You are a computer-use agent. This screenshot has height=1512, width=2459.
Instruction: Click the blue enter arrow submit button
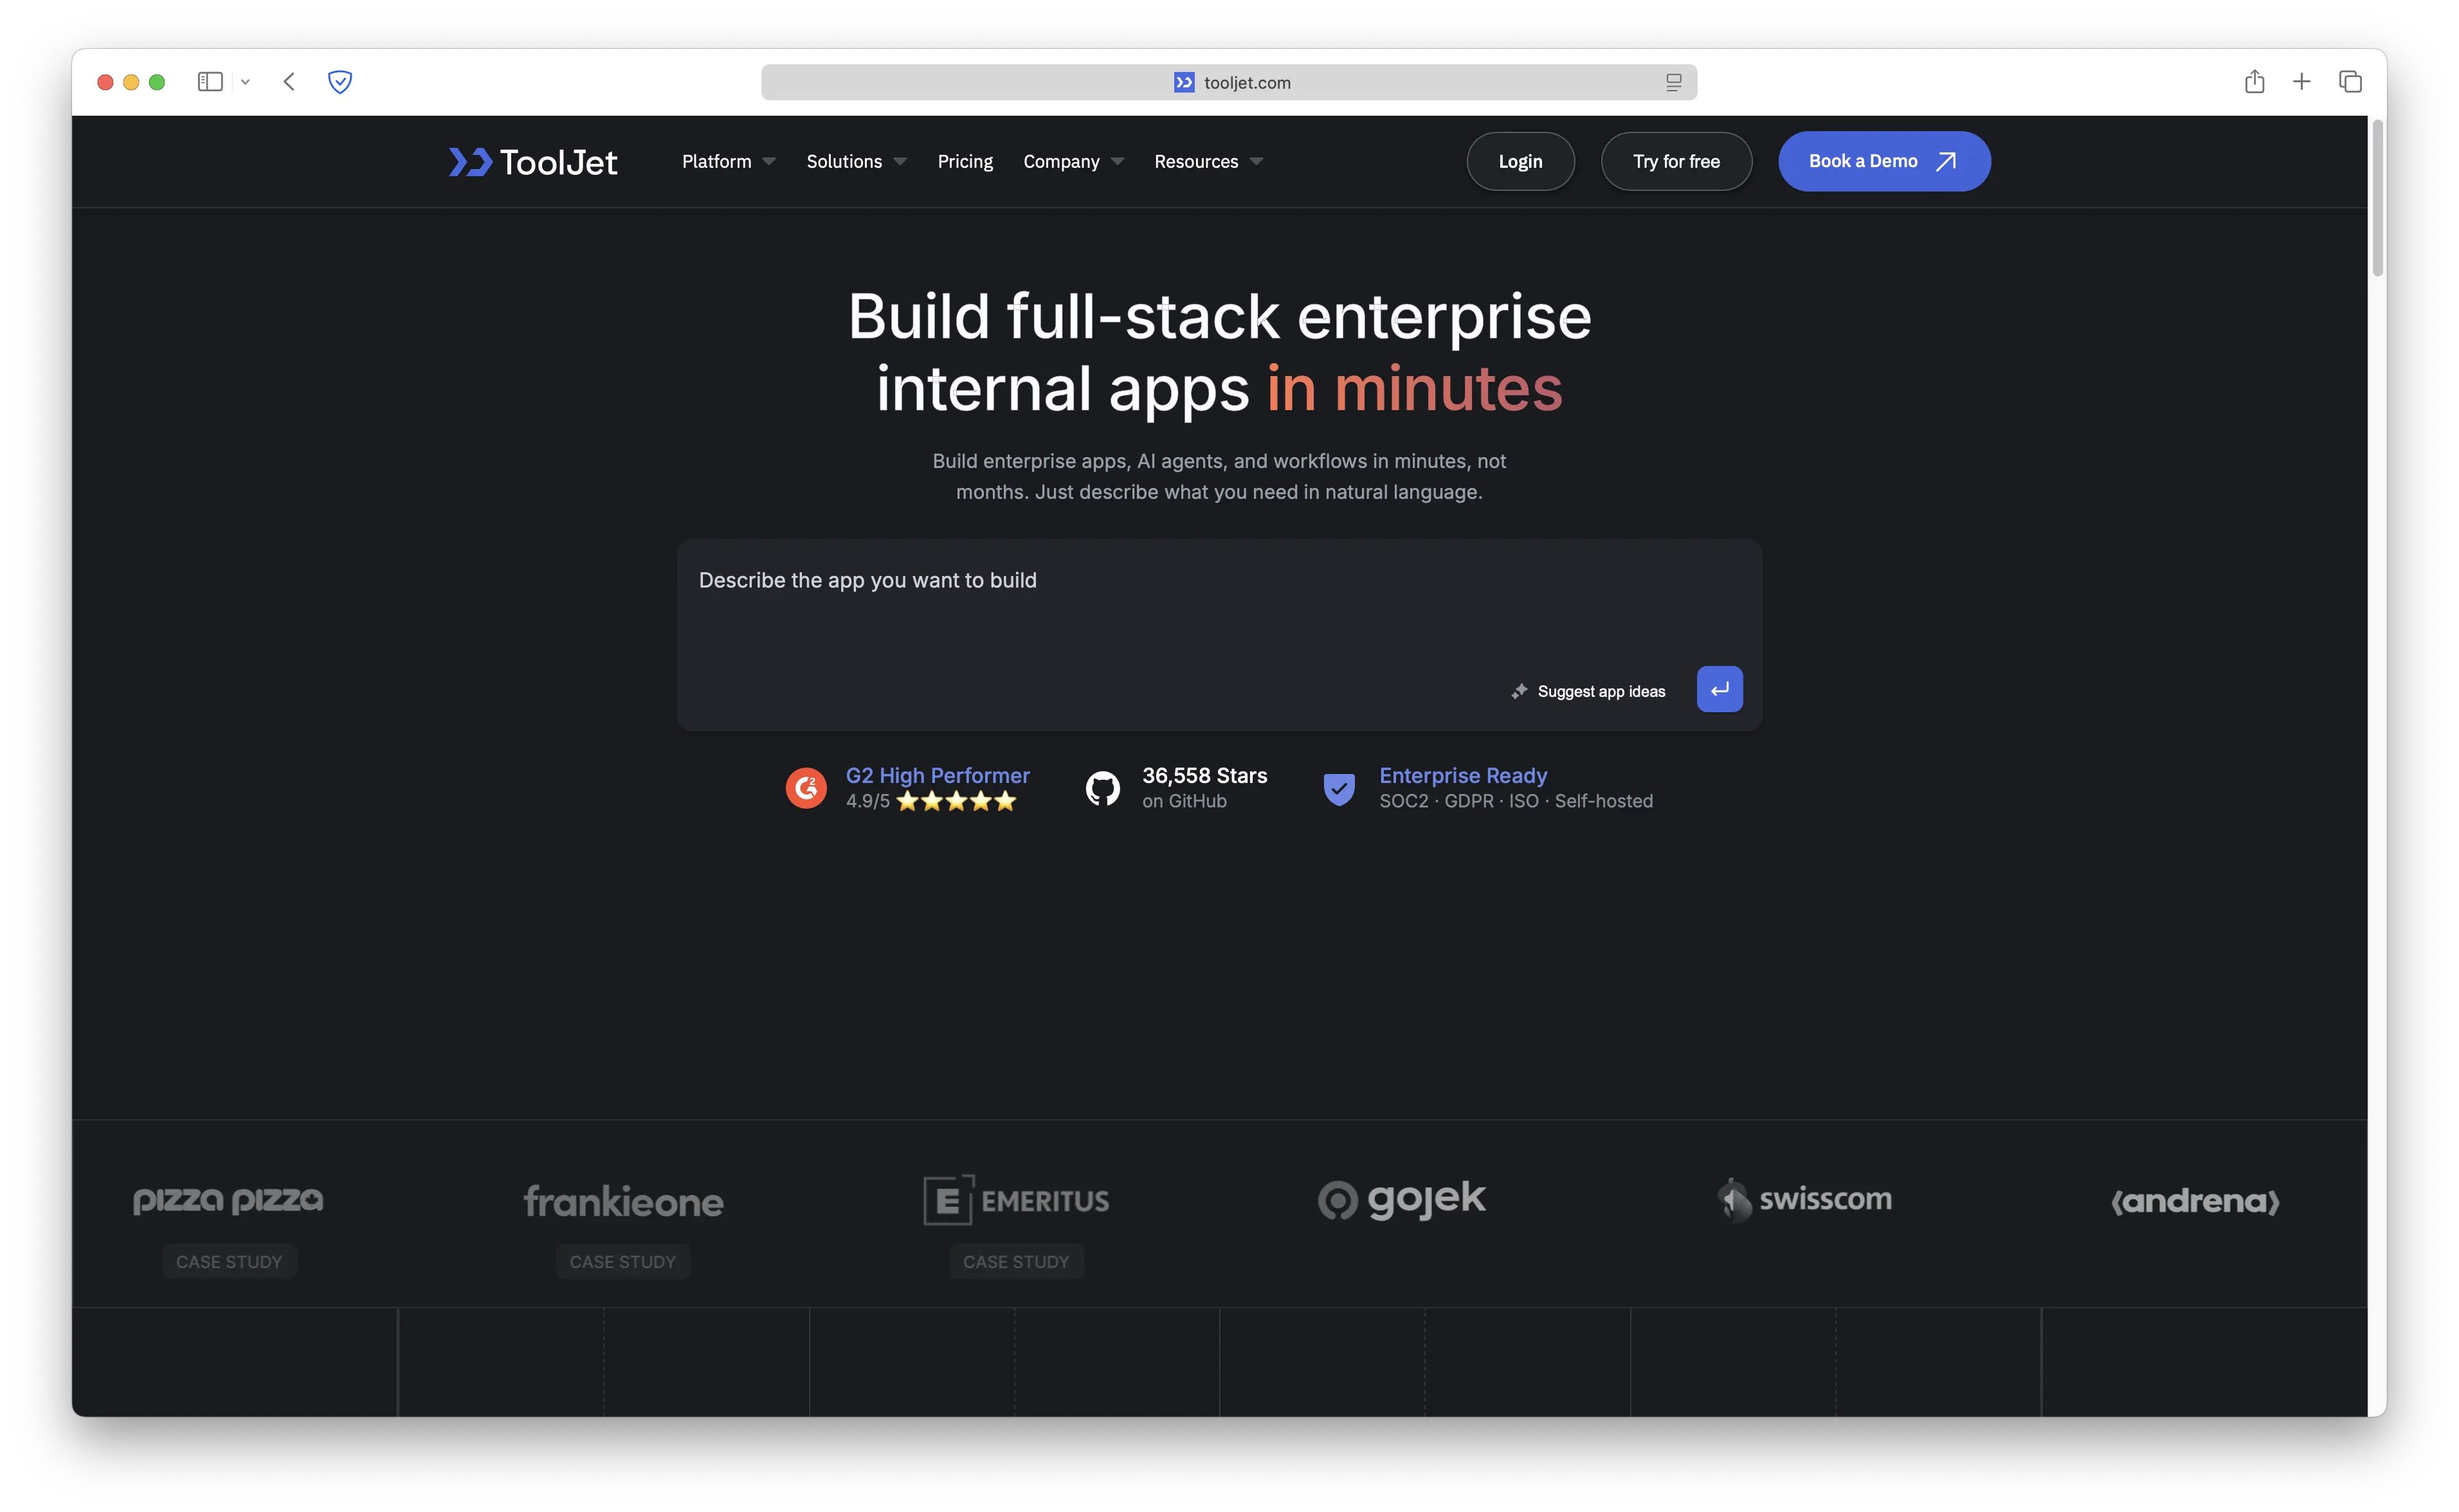1719,689
